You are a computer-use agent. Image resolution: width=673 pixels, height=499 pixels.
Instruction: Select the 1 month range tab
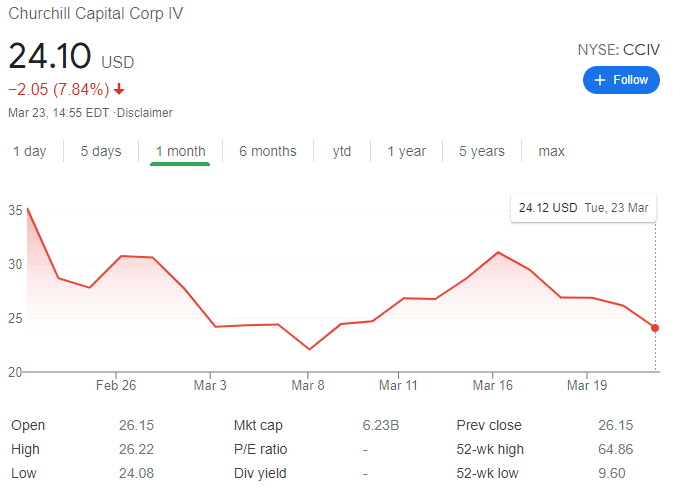pos(180,151)
